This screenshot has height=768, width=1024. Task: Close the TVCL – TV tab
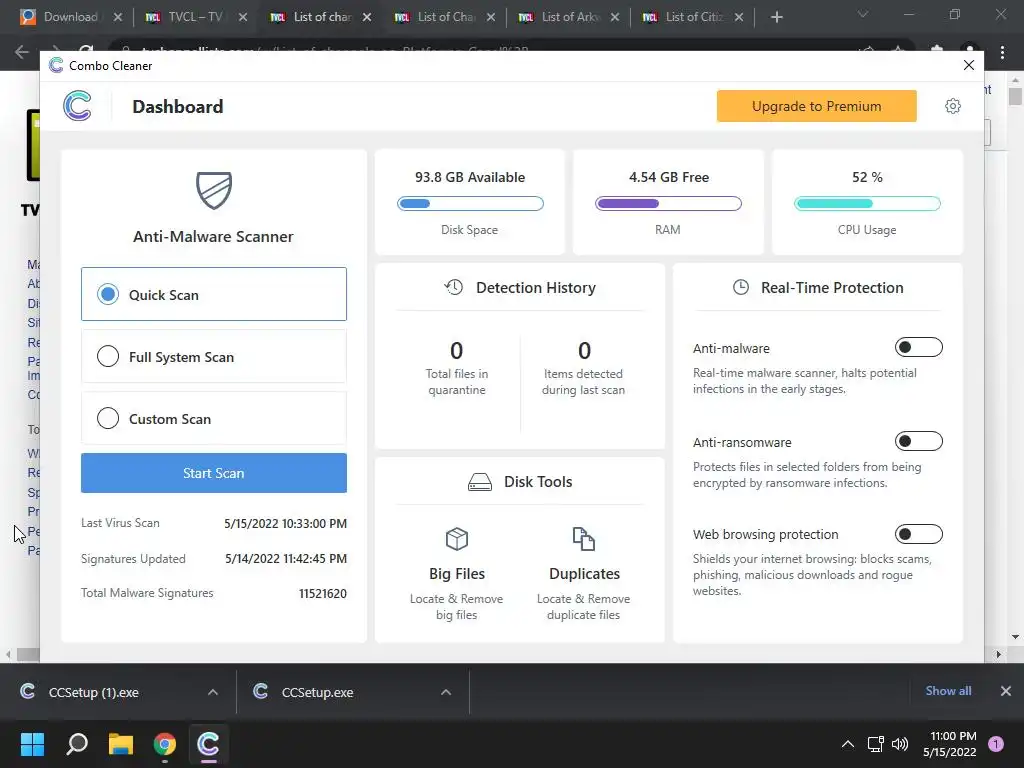pyautogui.click(x=243, y=18)
